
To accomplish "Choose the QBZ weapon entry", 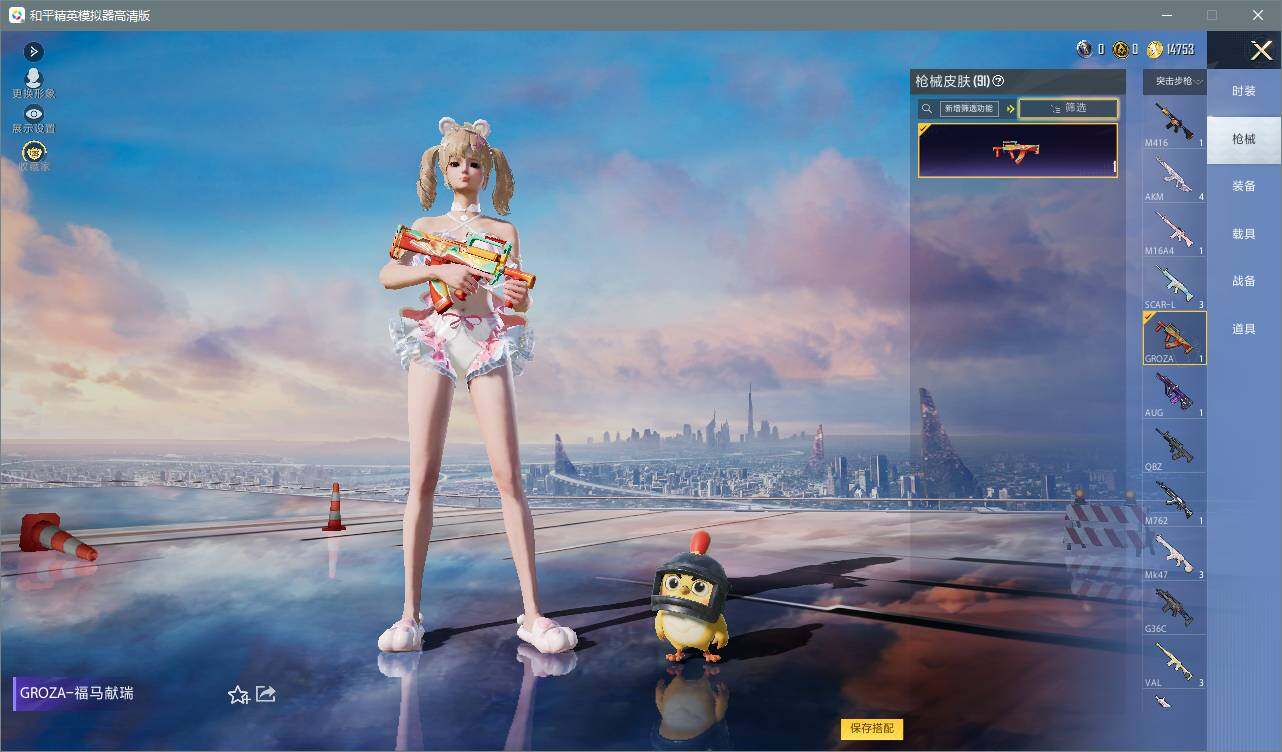I will 1175,447.
